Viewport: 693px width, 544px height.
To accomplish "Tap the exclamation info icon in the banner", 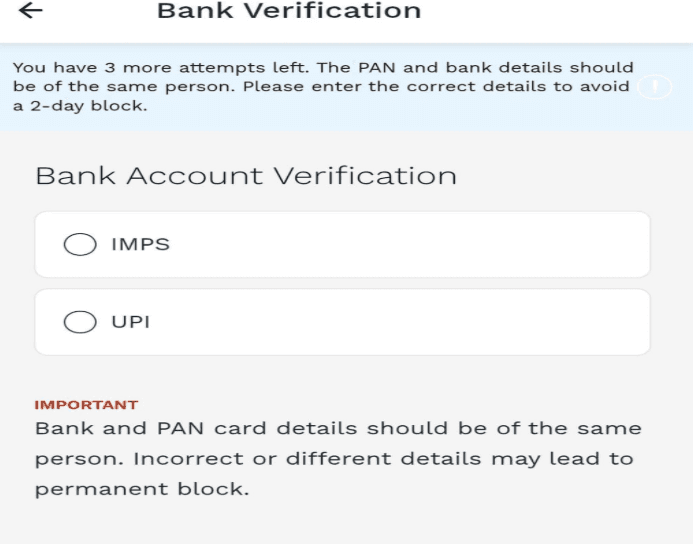I will tap(655, 87).
